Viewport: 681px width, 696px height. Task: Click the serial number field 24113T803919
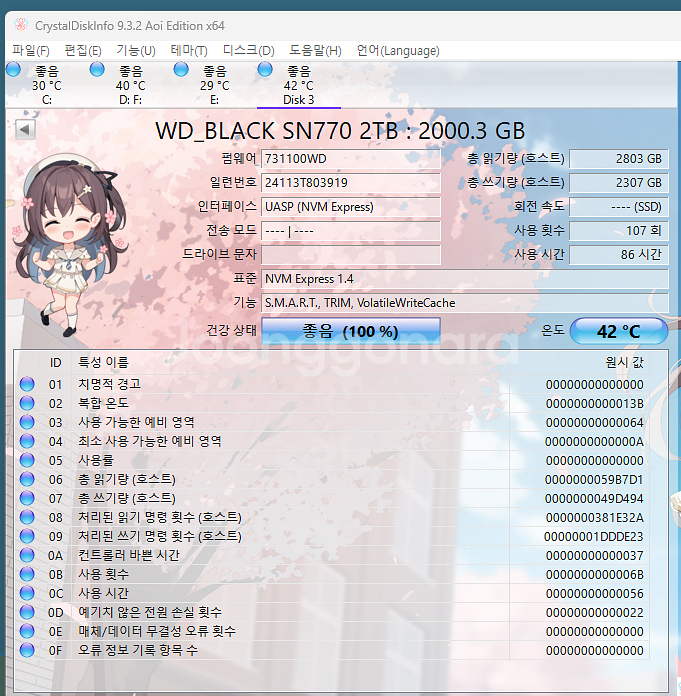tap(351, 182)
